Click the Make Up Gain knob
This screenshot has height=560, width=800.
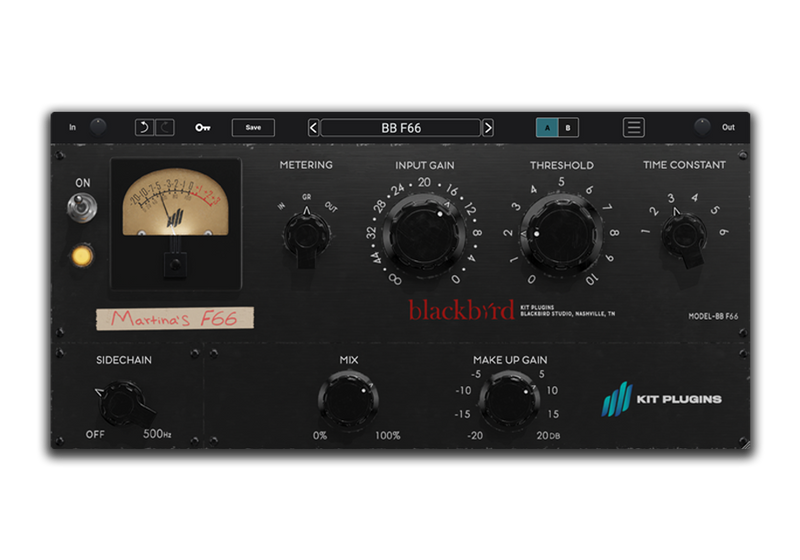[x=509, y=401]
